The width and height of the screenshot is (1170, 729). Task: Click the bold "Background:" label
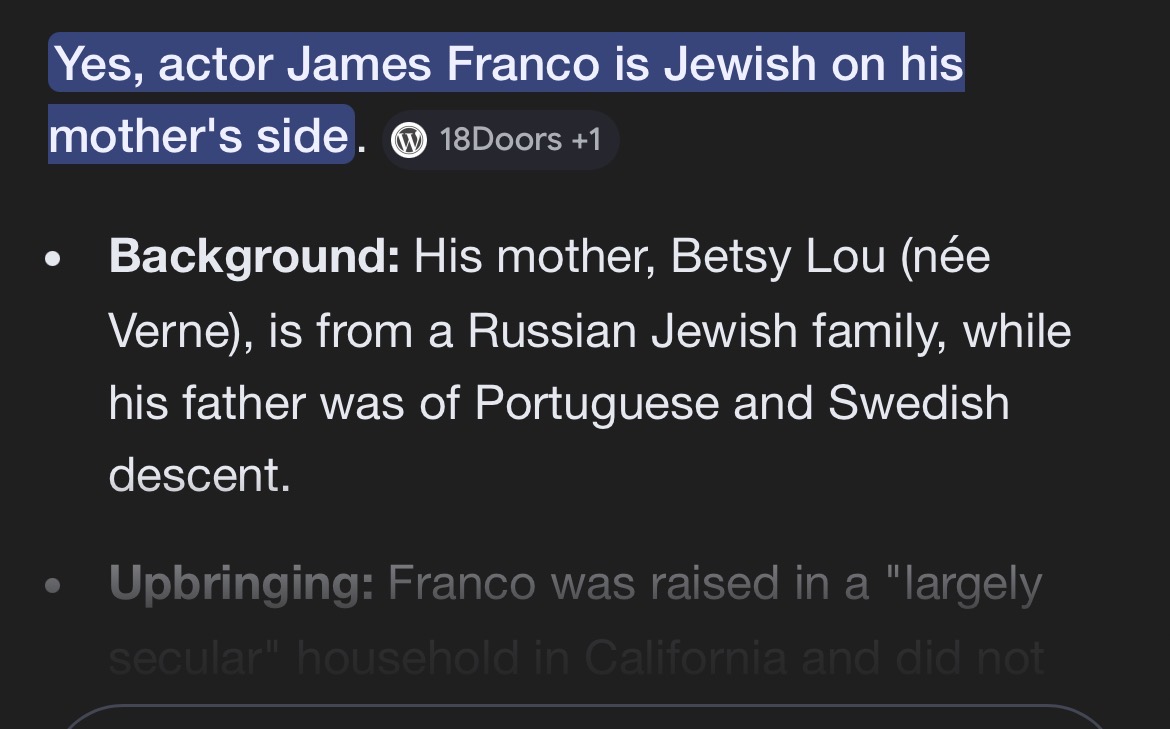[x=255, y=257]
